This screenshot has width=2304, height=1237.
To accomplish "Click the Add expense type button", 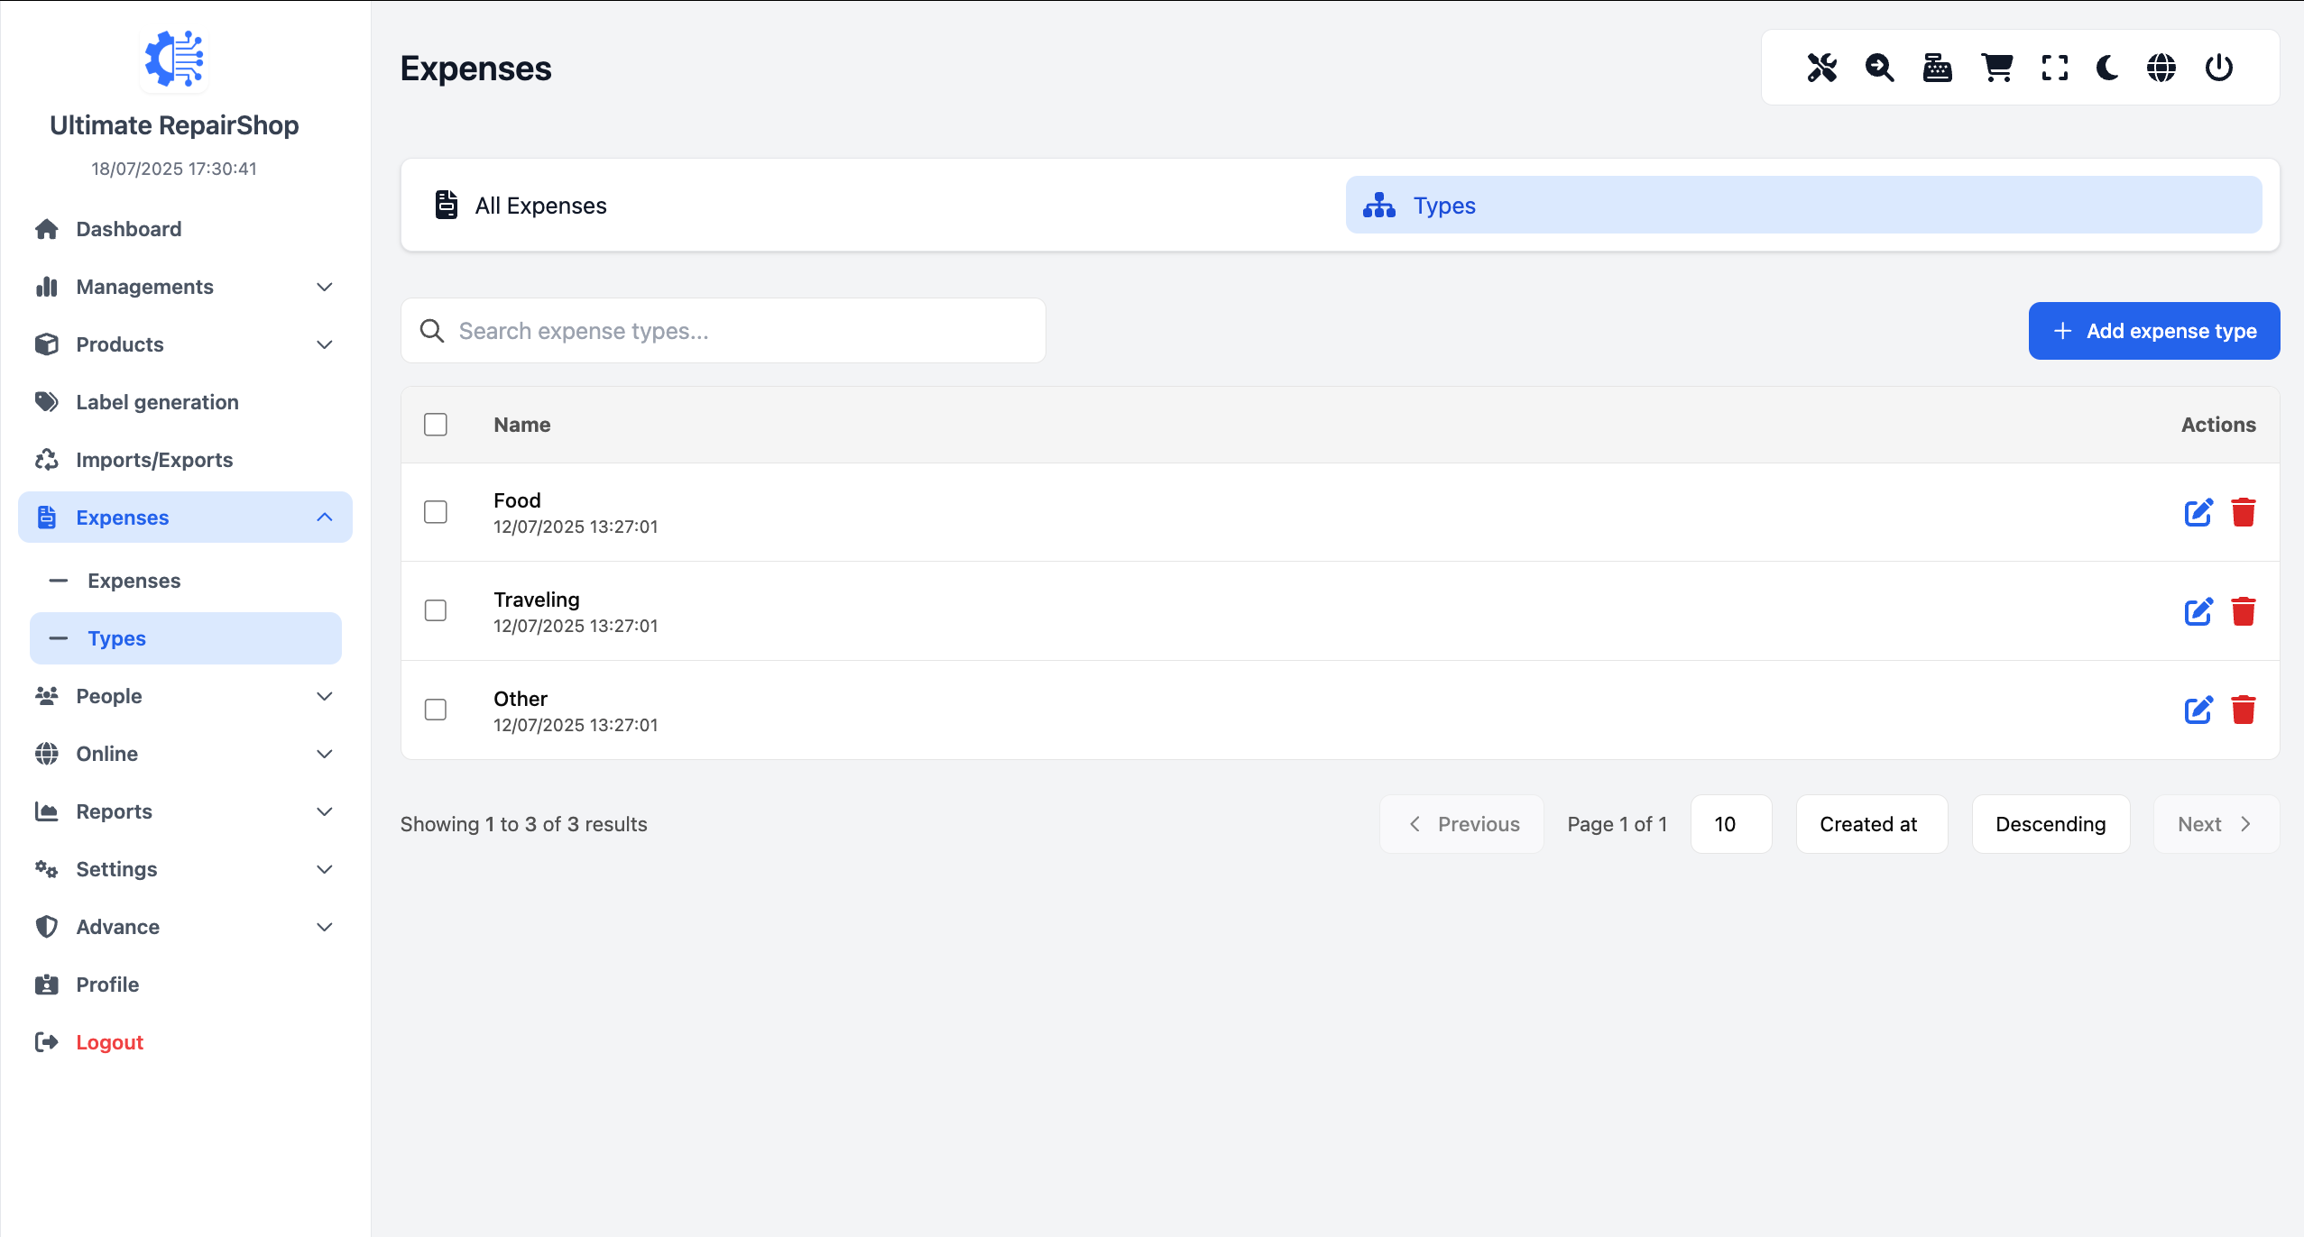I will pos(2153,331).
